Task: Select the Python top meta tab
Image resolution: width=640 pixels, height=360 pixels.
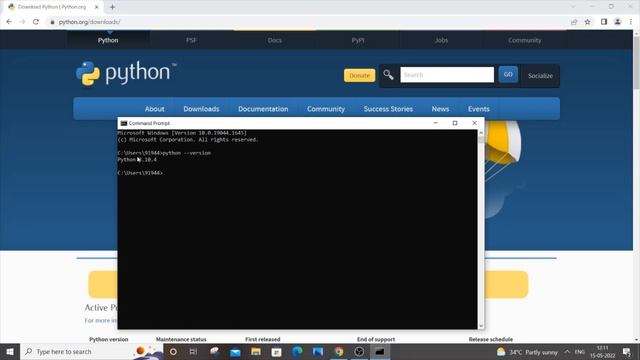Action: tap(108, 40)
